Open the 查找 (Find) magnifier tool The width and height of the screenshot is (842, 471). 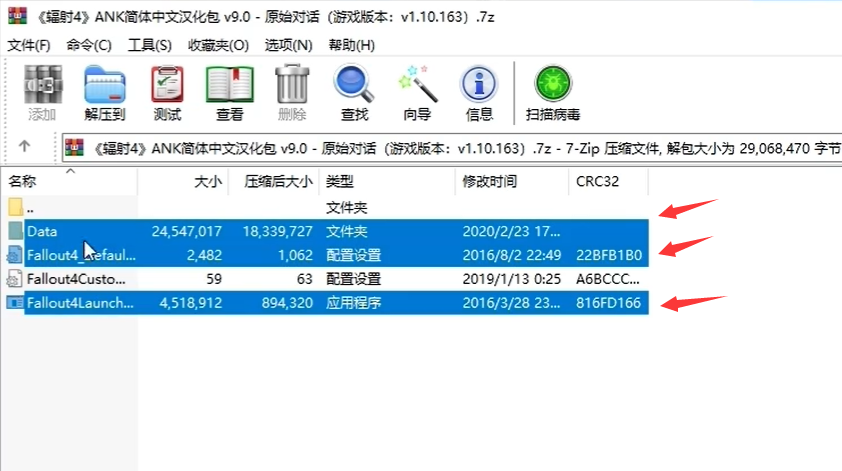coord(354,84)
